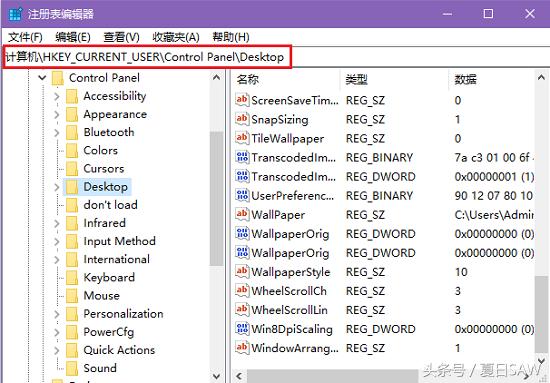Select the C:\Users\Admin WallPaper data
The width and height of the screenshot is (550, 383).
coord(494,215)
